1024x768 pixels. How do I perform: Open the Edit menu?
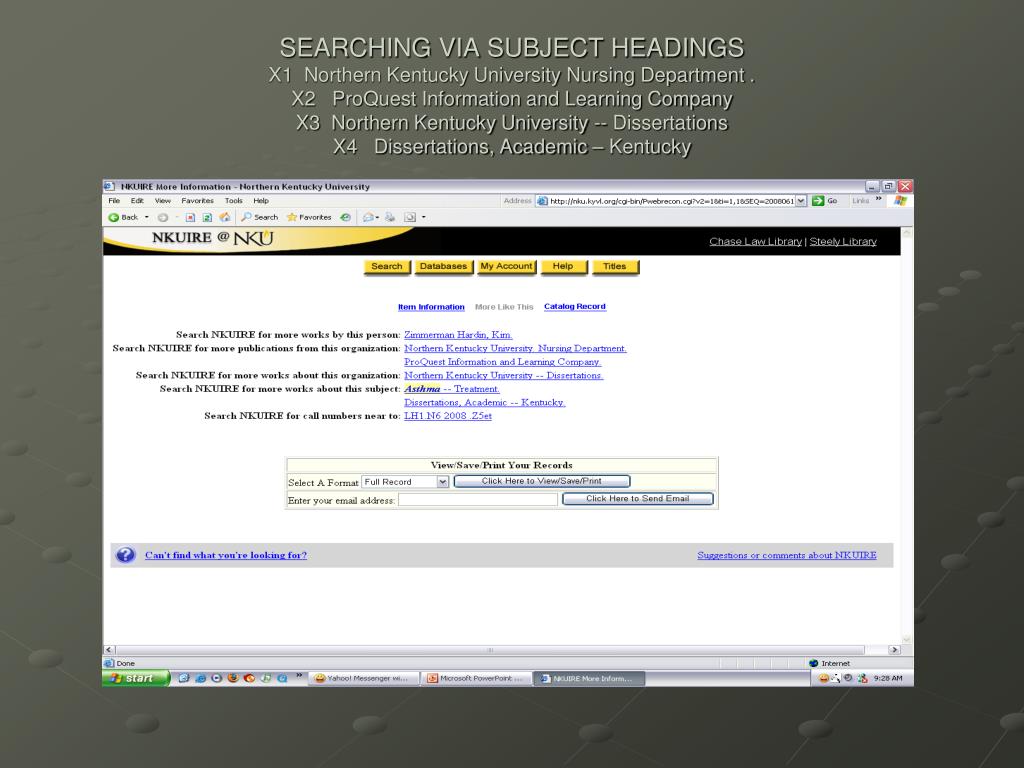tap(137, 200)
